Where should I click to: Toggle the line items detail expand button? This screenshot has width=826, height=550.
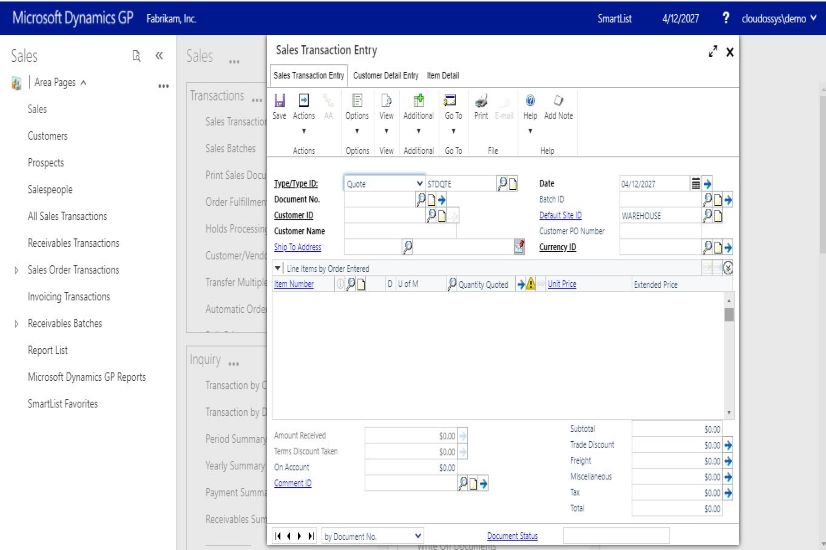[728, 268]
